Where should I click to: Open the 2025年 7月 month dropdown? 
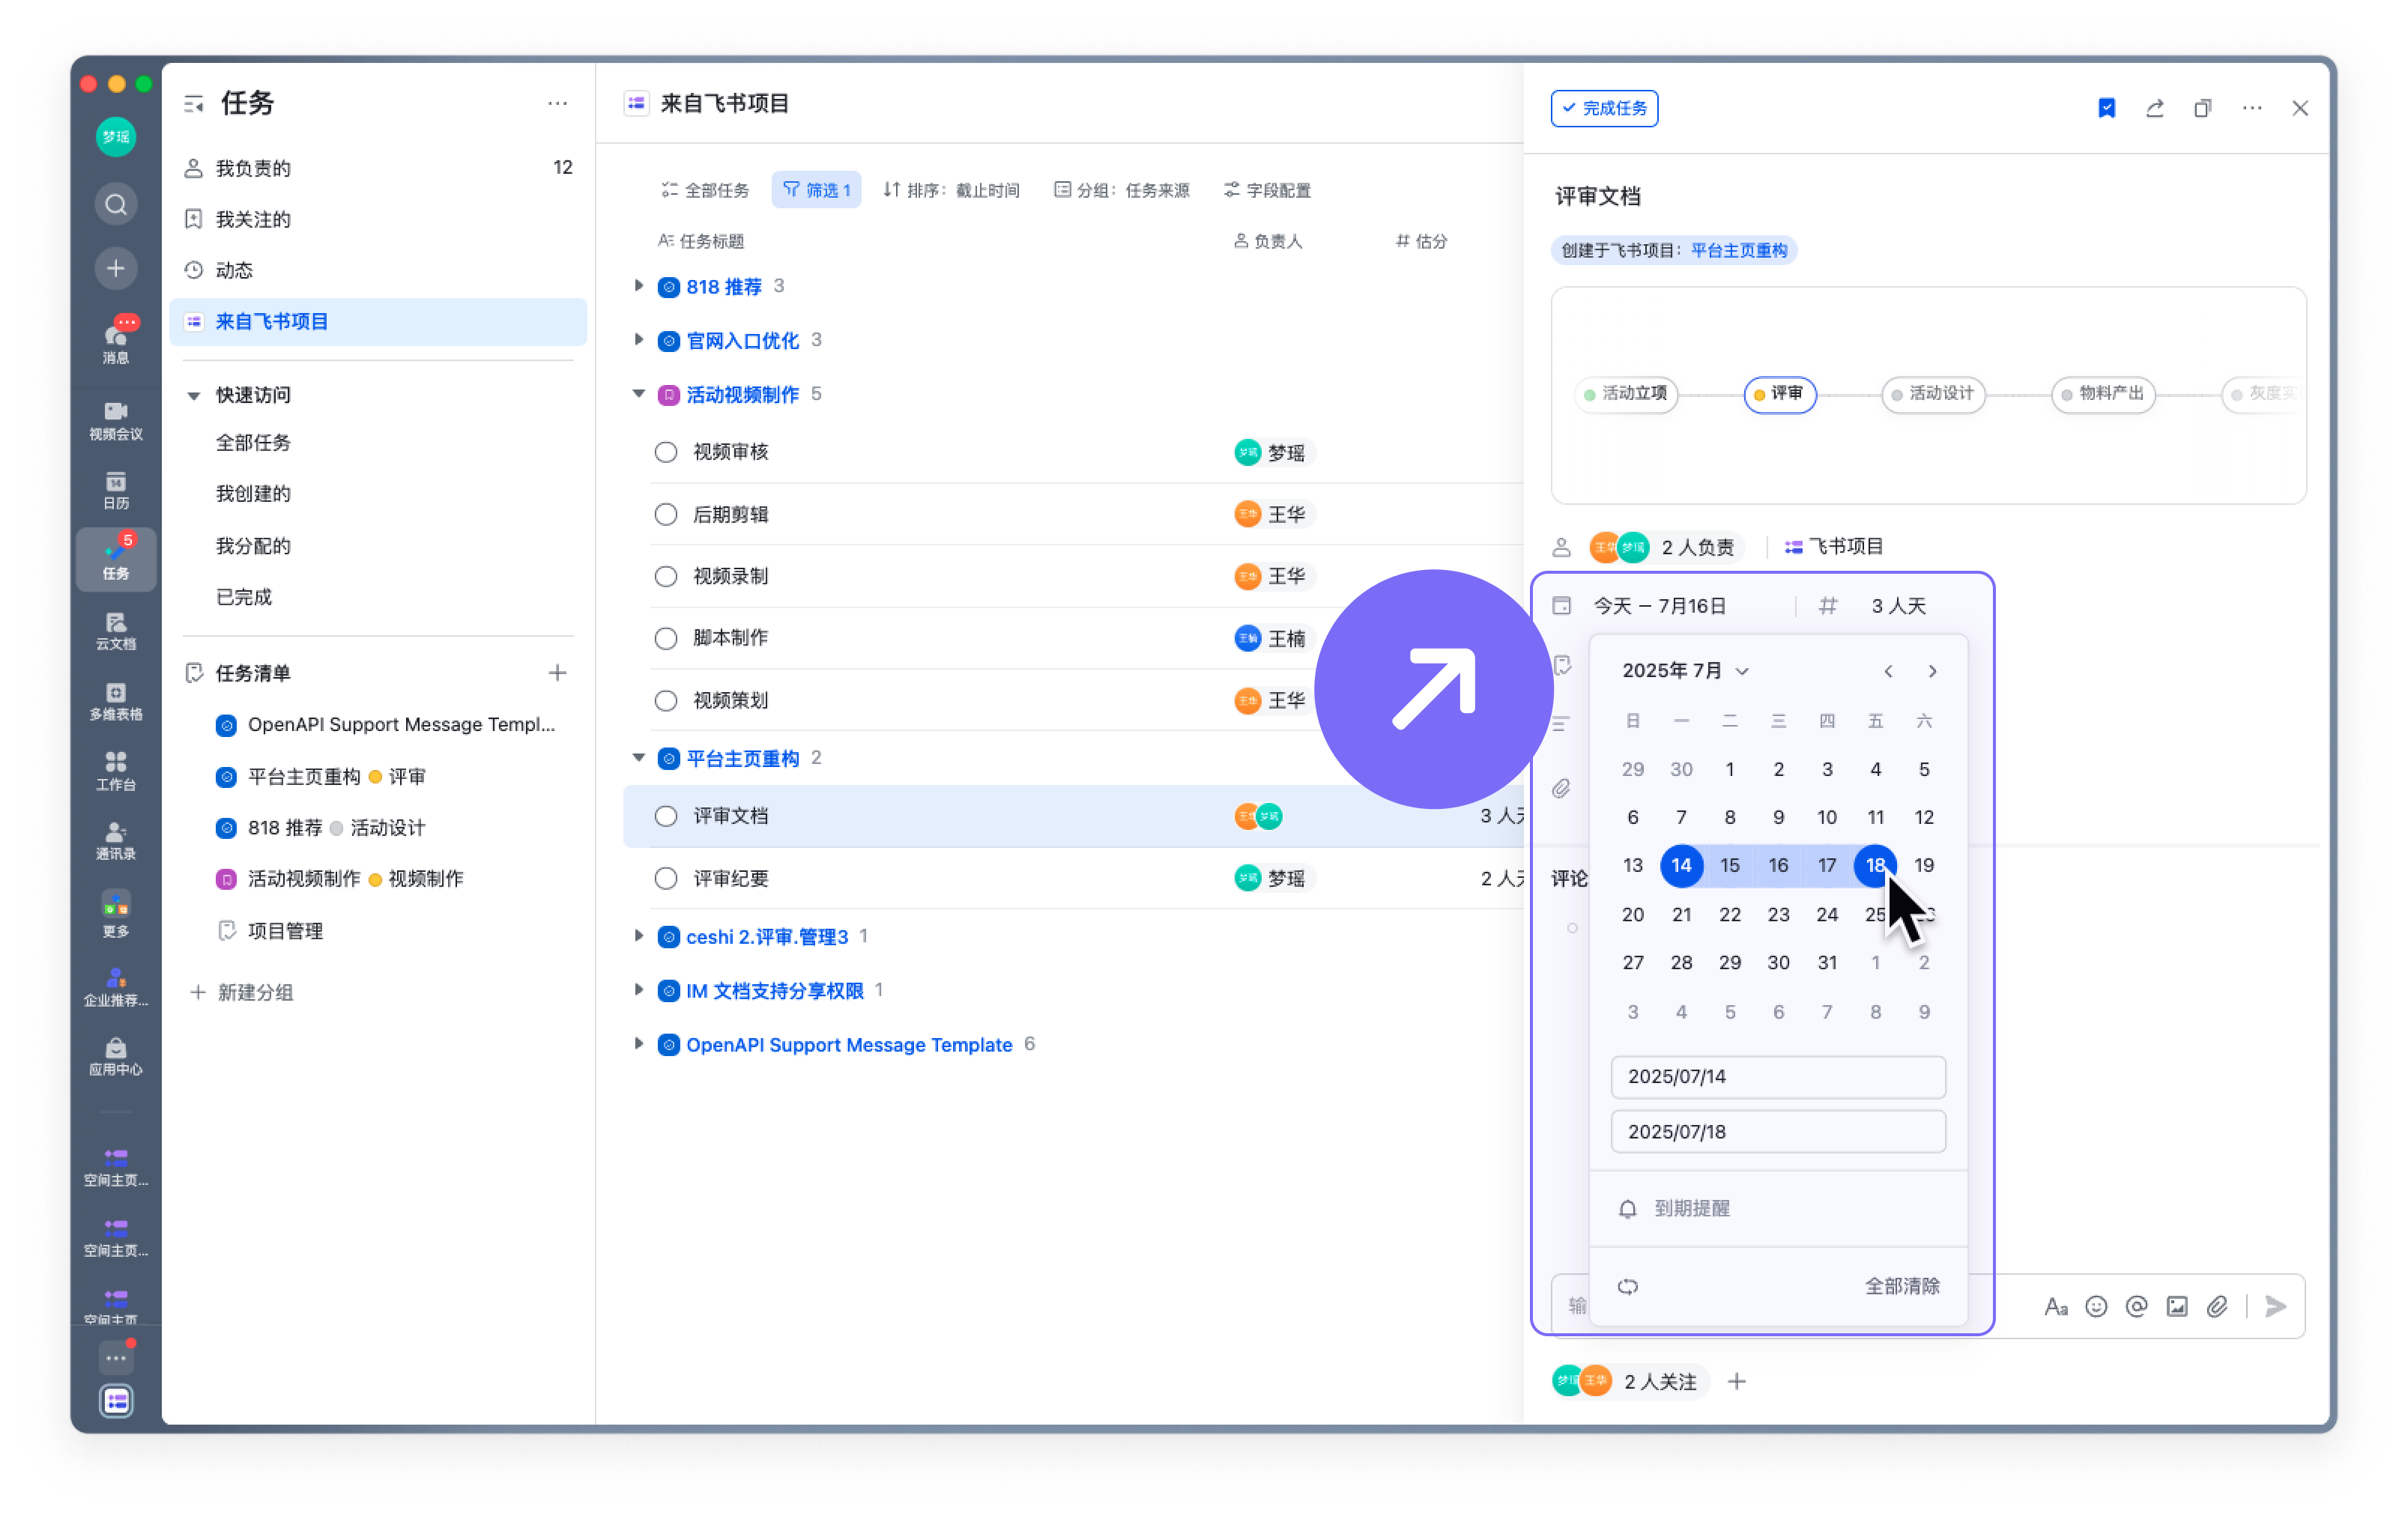[1686, 670]
